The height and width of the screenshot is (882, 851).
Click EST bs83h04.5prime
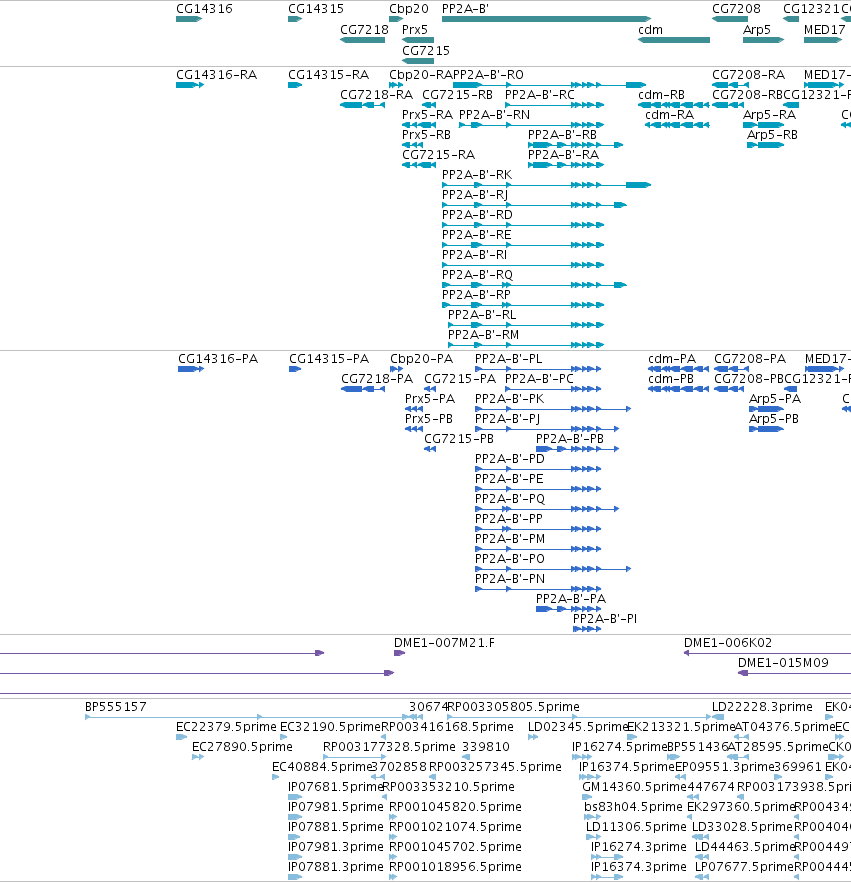[x=592, y=817]
